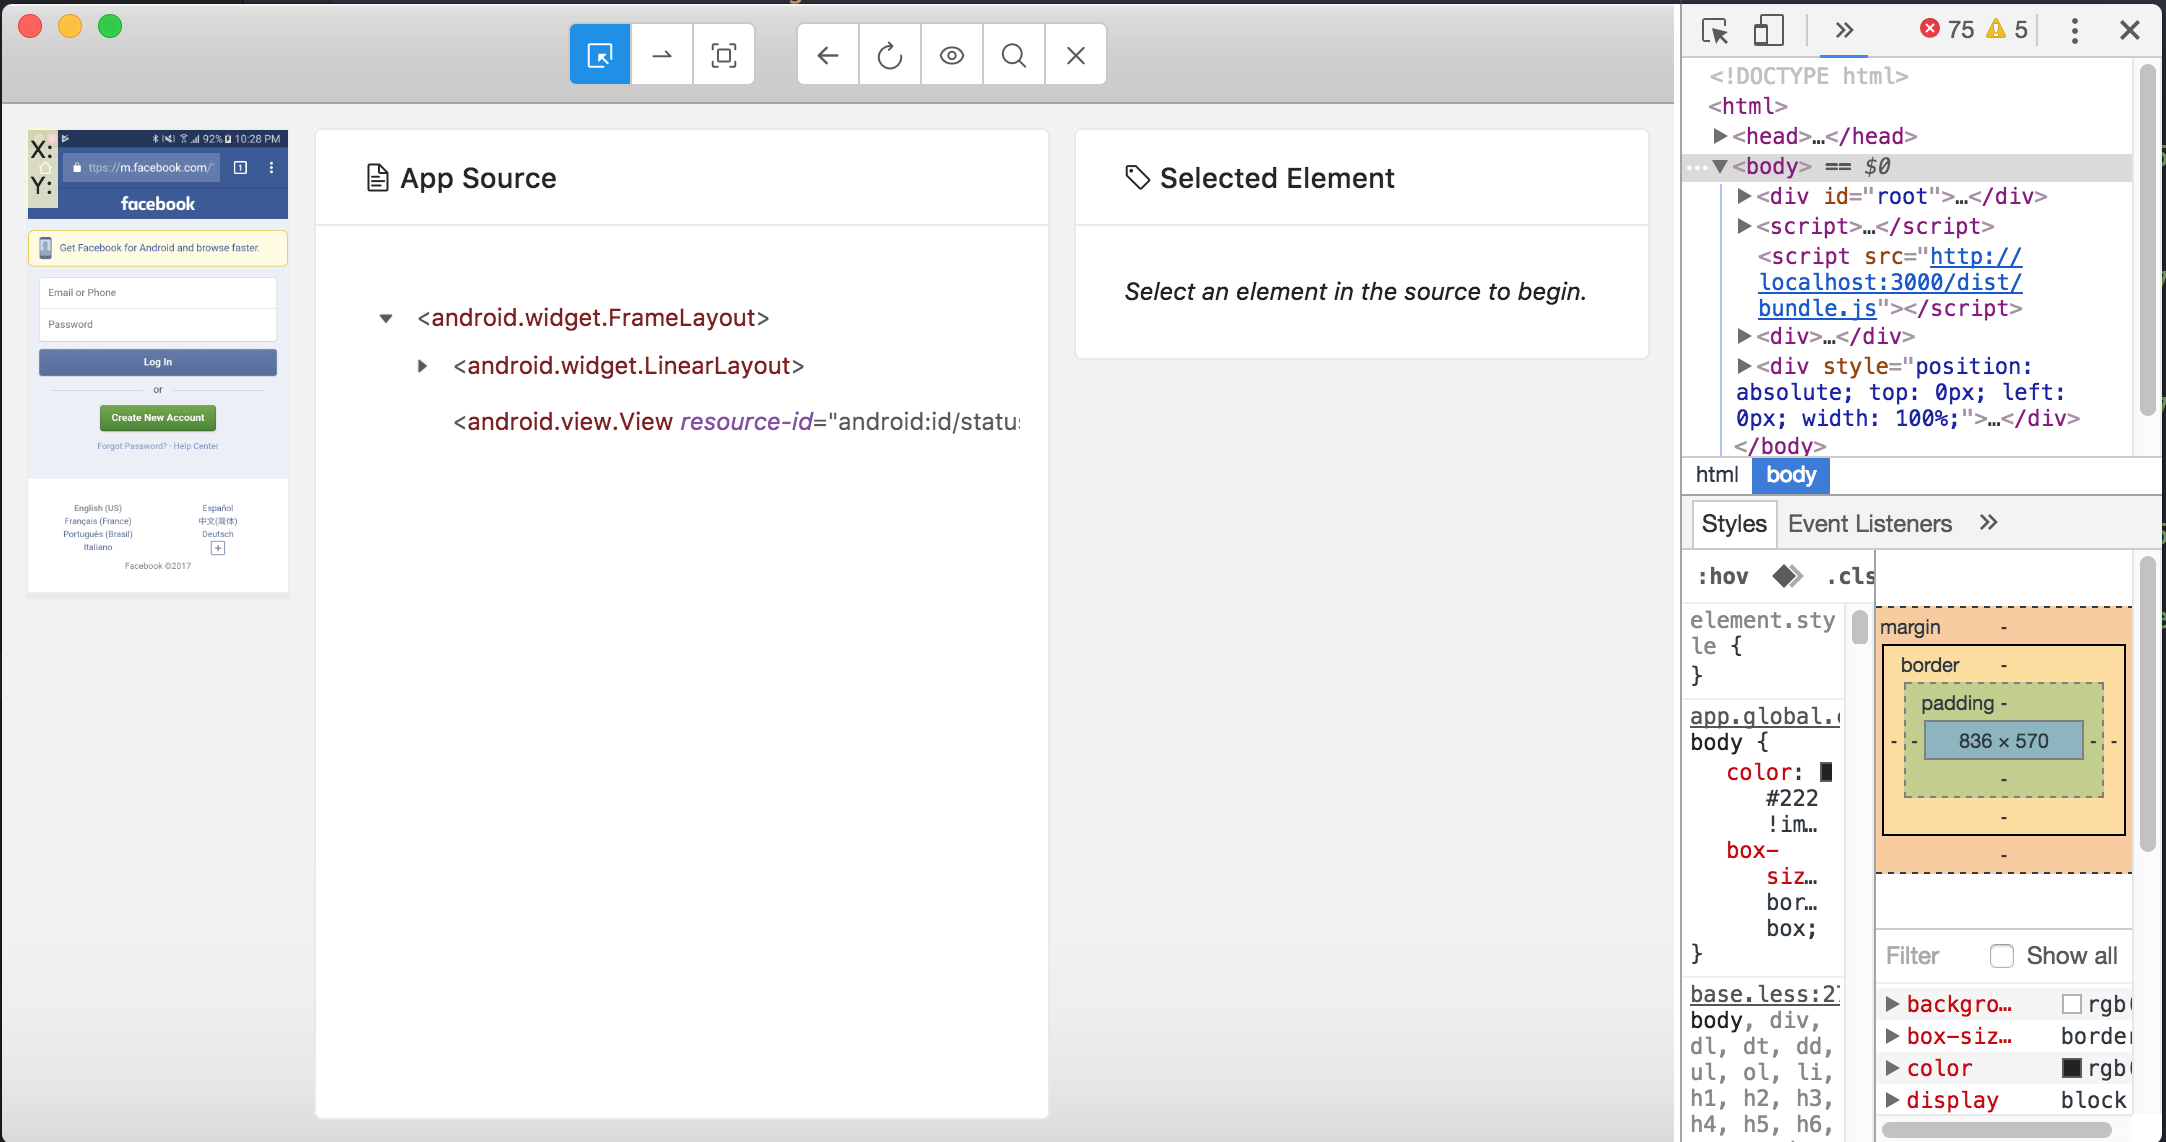Click 836 × 570 box model content

(2003, 741)
